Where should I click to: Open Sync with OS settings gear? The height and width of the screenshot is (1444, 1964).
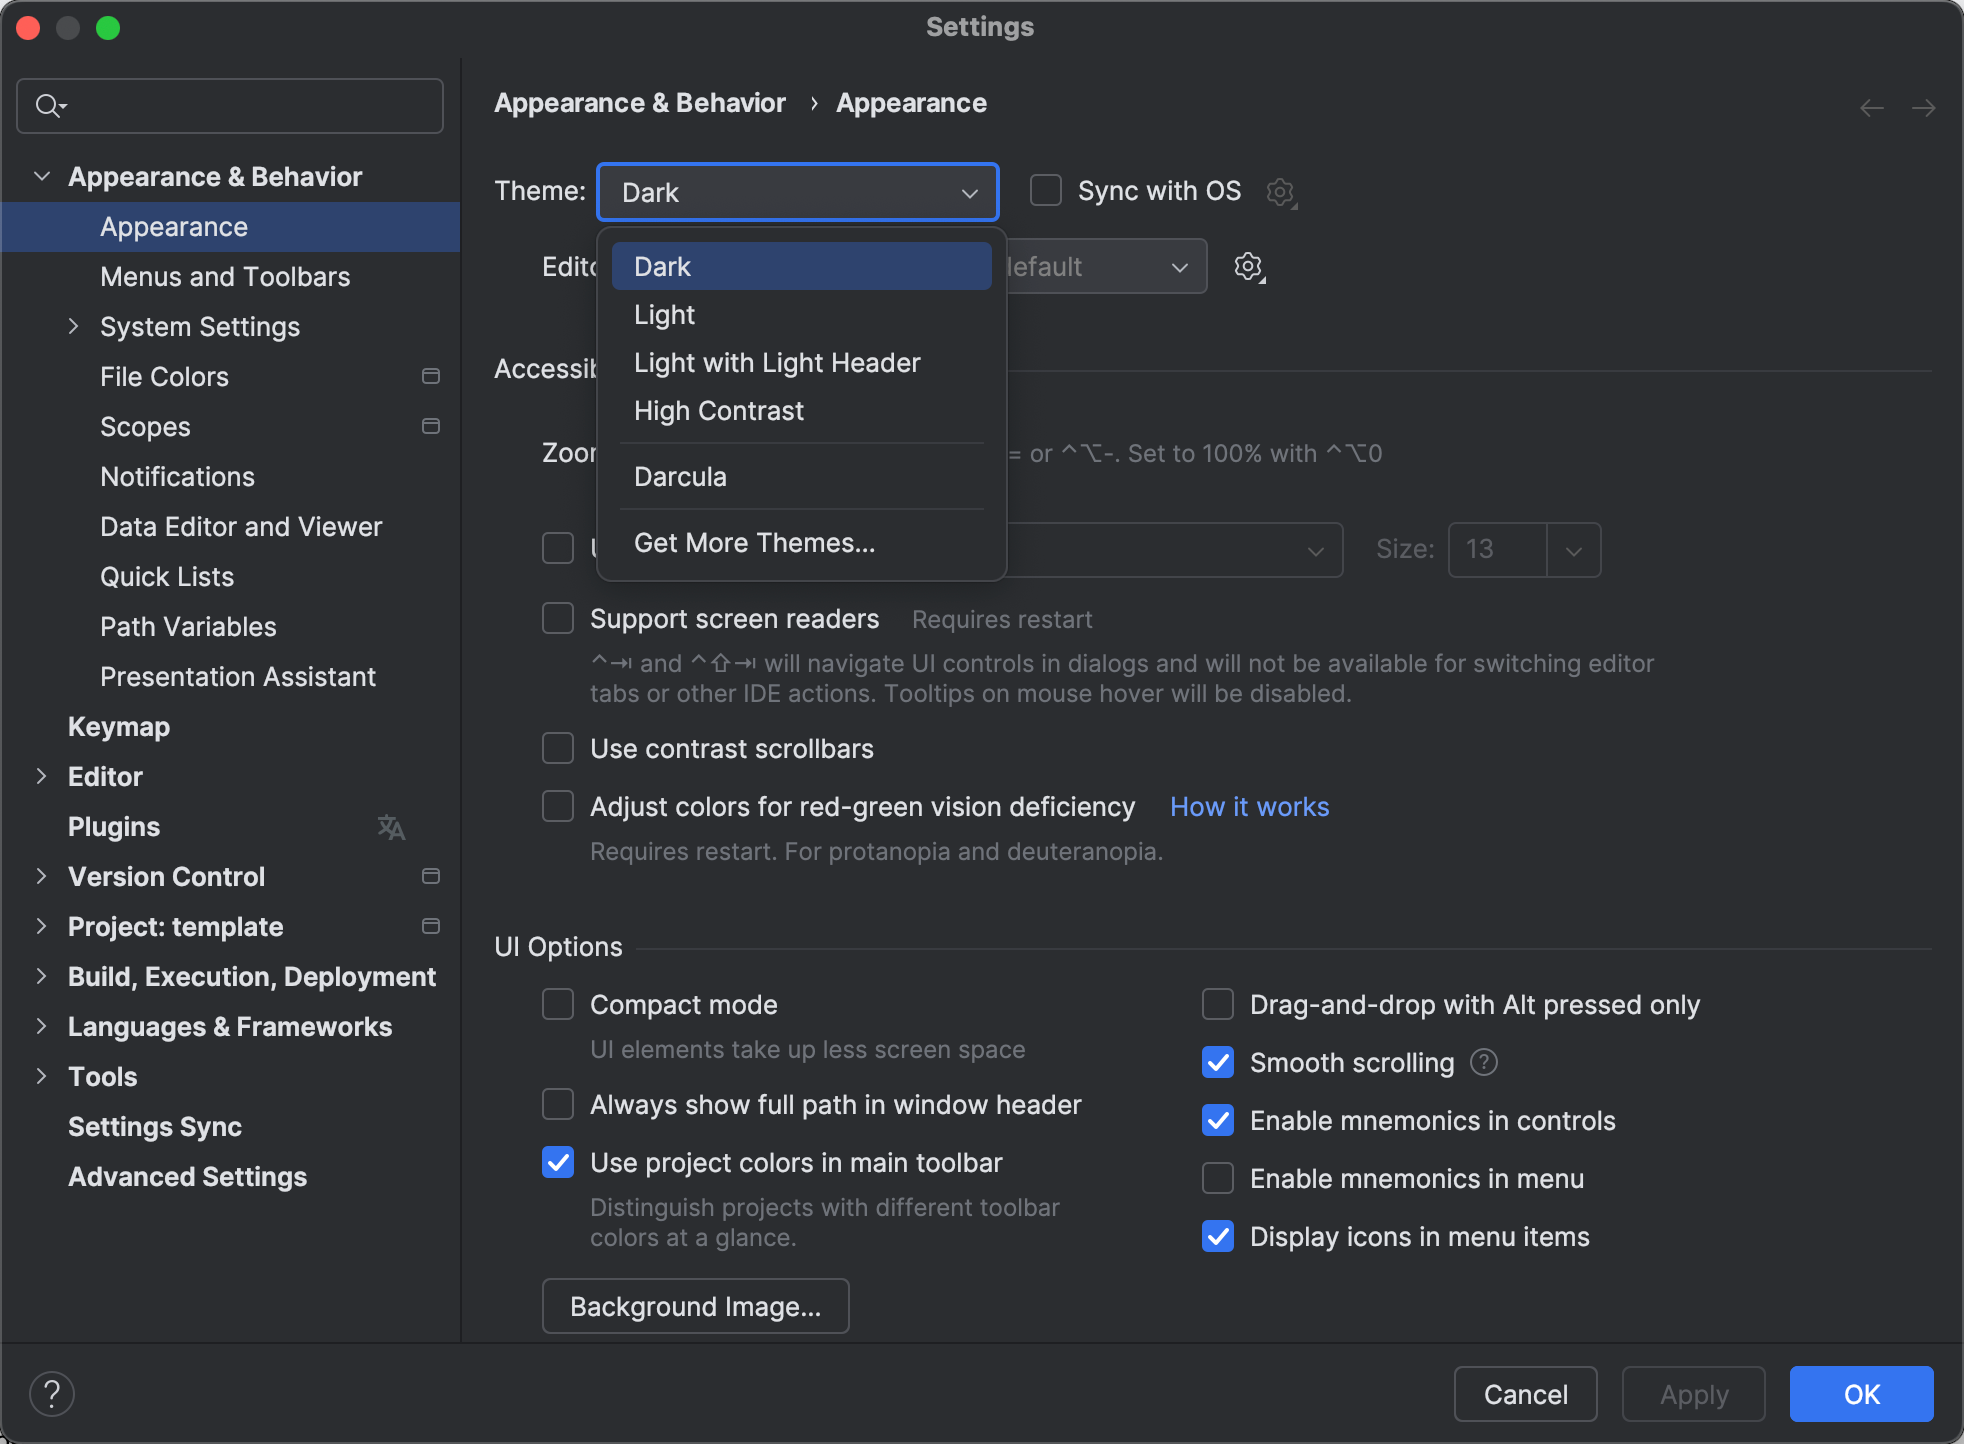(x=1280, y=192)
